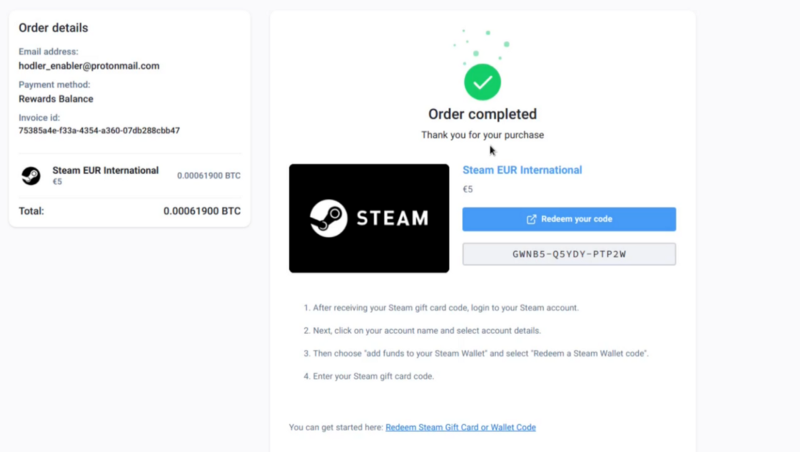Image resolution: width=800 pixels, height=452 pixels.
Task: Click the small Steam logo icon in order details
Action: pyautogui.click(x=31, y=175)
